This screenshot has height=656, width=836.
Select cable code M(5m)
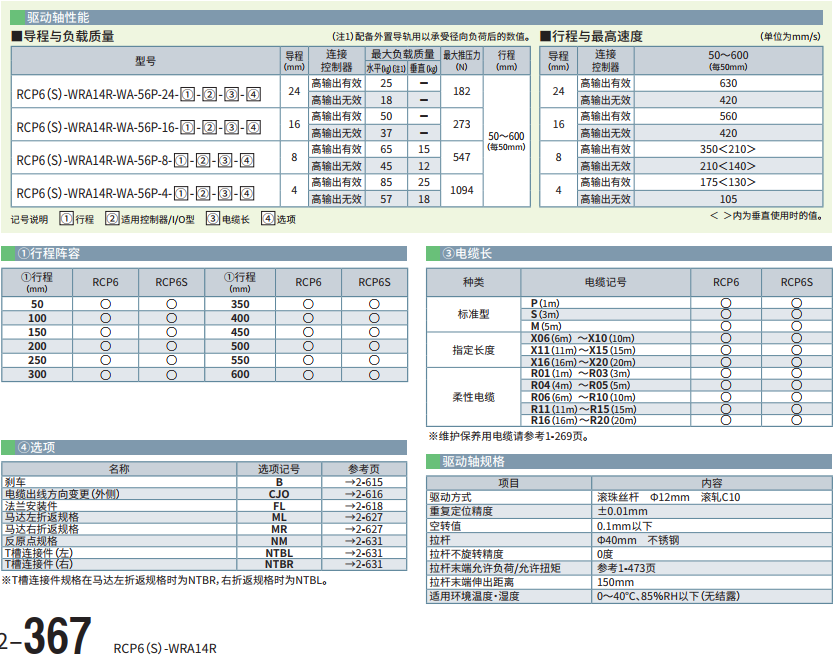pyautogui.click(x=546, y=326)
